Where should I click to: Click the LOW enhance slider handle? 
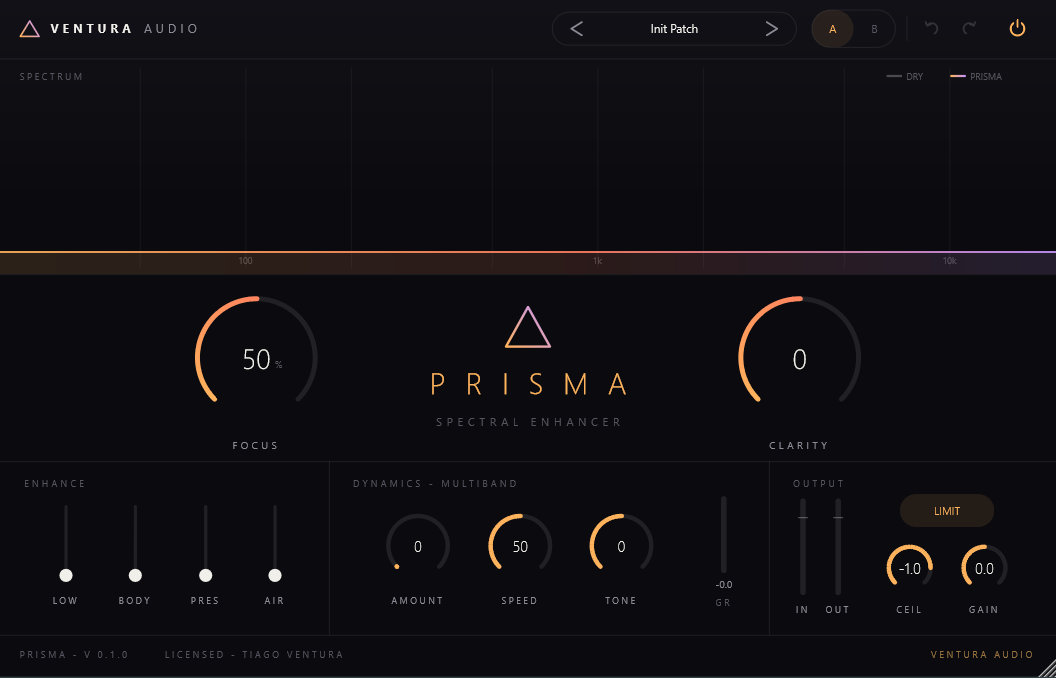[65, 575]
